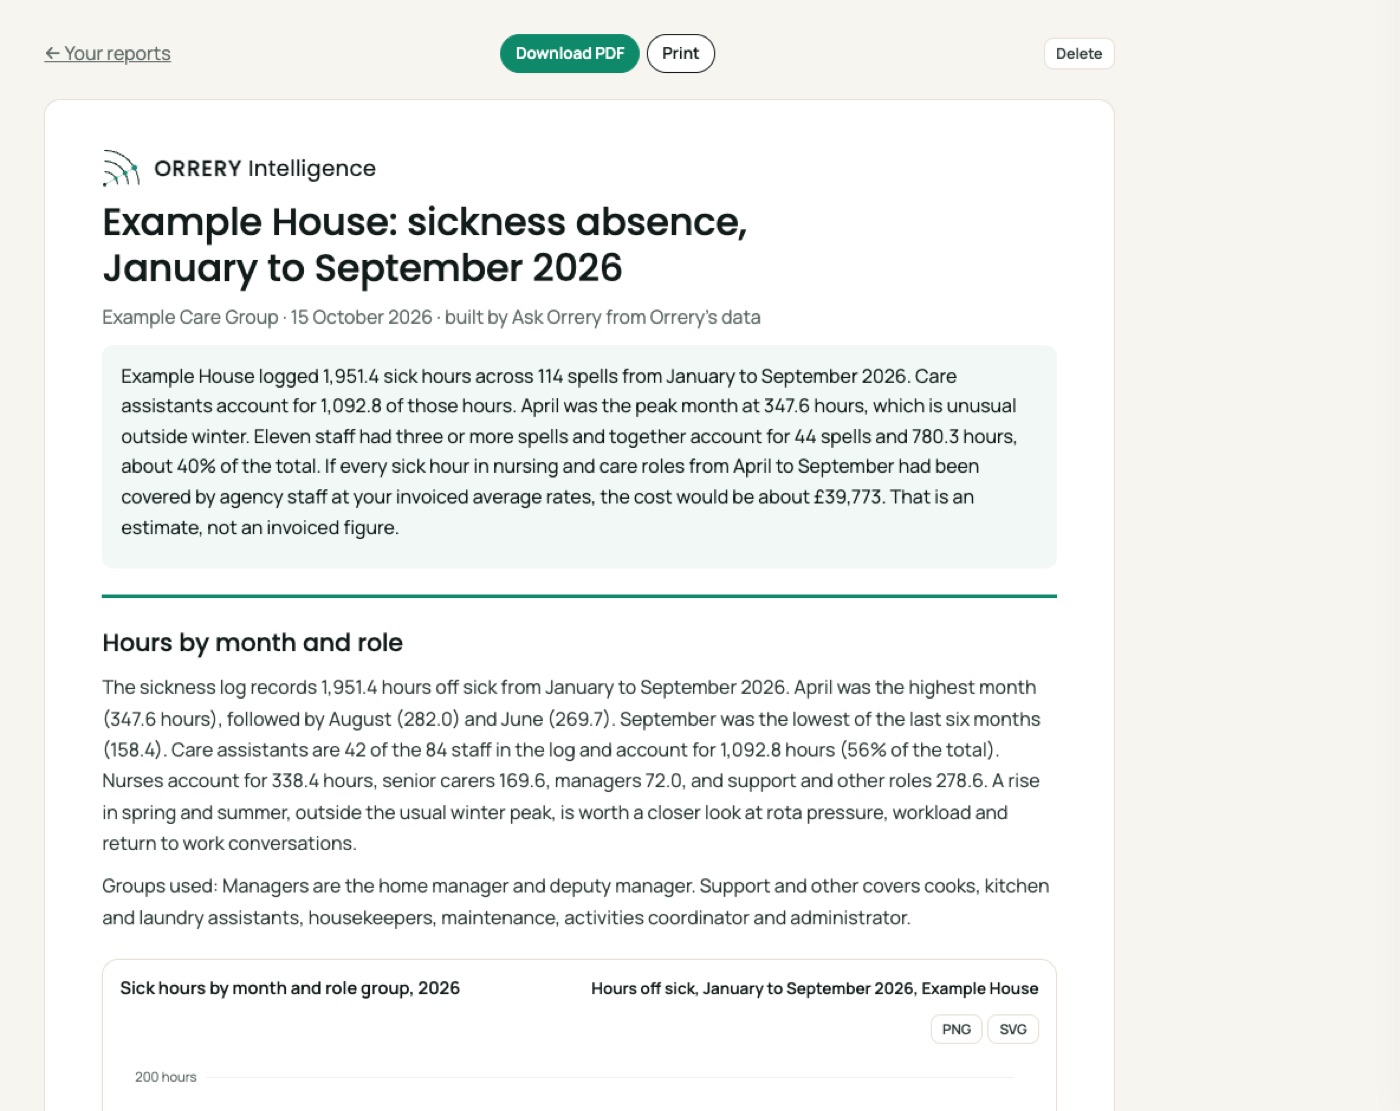Screen dimensions: 1400x1111
Task: Click the 'Hours by month and role' heading
Action: [x=252, y=642]
